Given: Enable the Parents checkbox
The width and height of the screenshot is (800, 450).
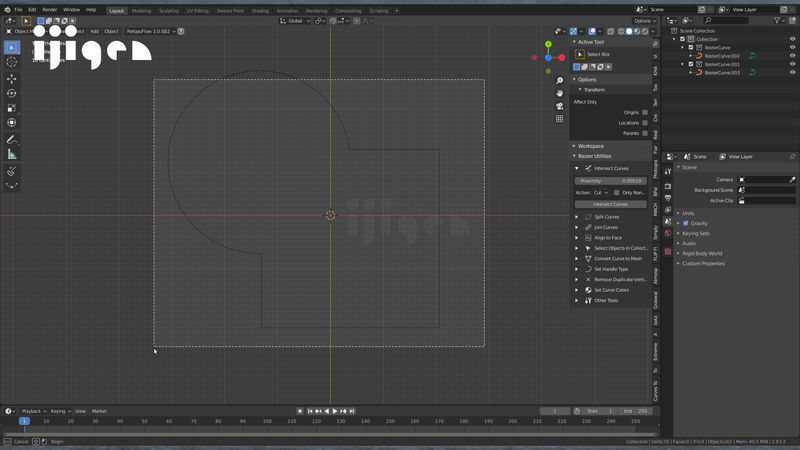Looking at the screenshot, I should [x=645, y=133].
